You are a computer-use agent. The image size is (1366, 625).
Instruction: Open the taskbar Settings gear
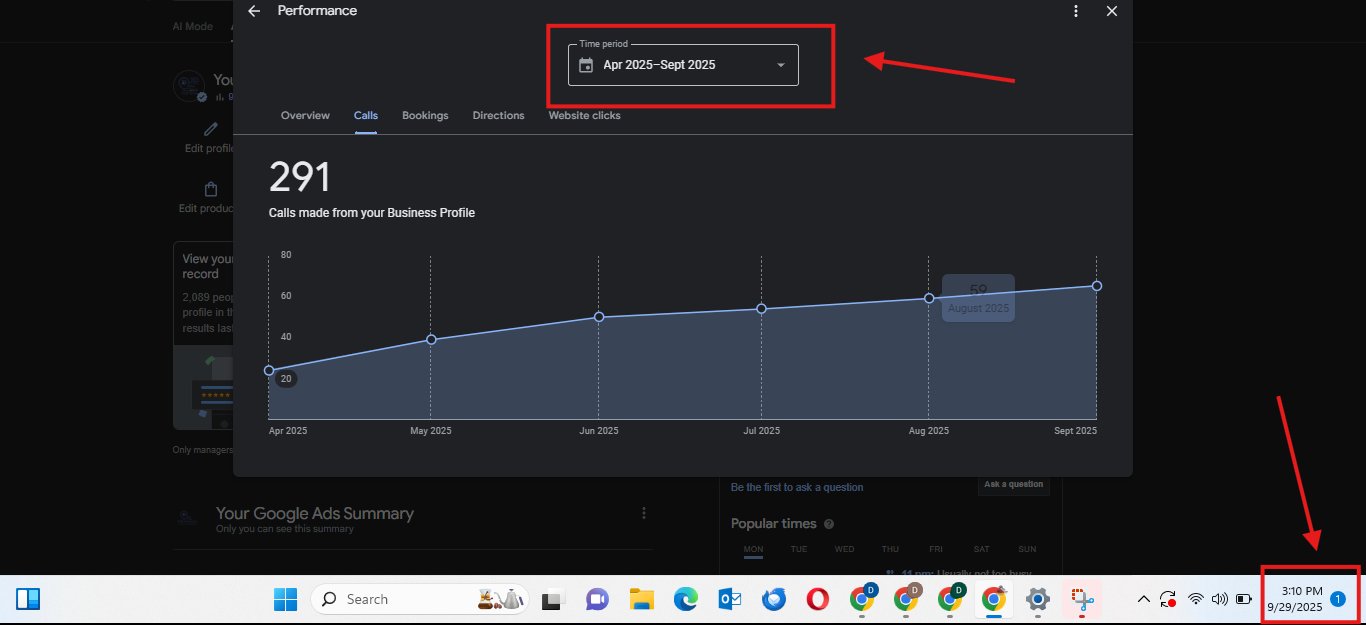[1038, 599]
